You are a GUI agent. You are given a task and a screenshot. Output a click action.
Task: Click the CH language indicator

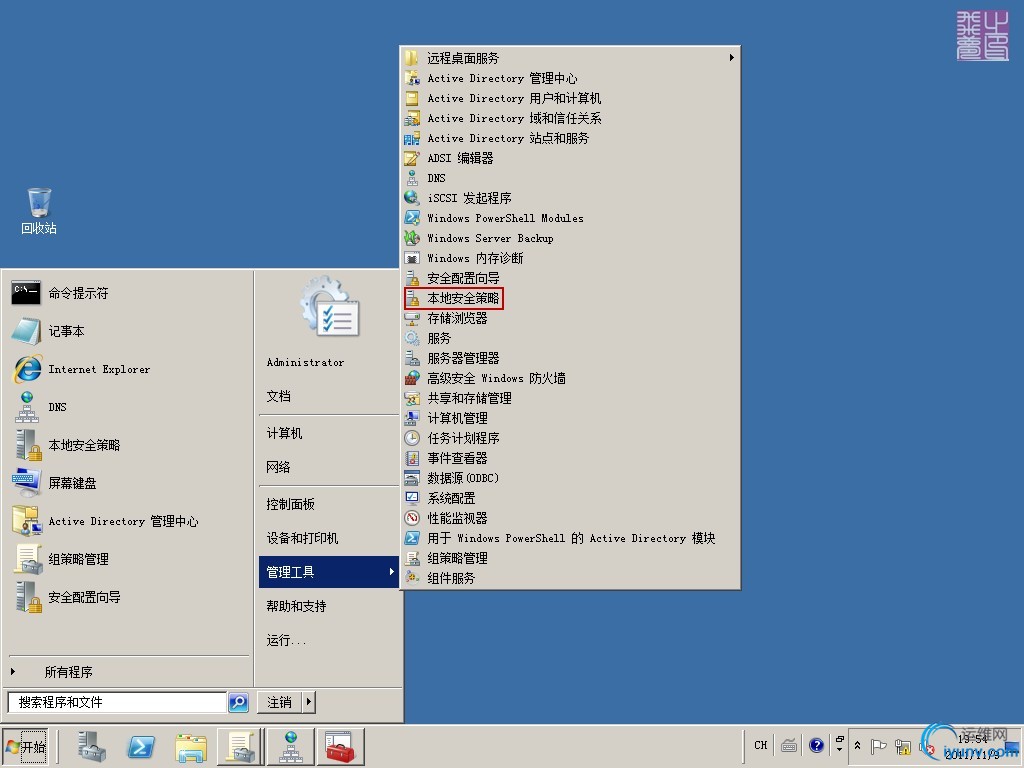click(x=761, y=745)
